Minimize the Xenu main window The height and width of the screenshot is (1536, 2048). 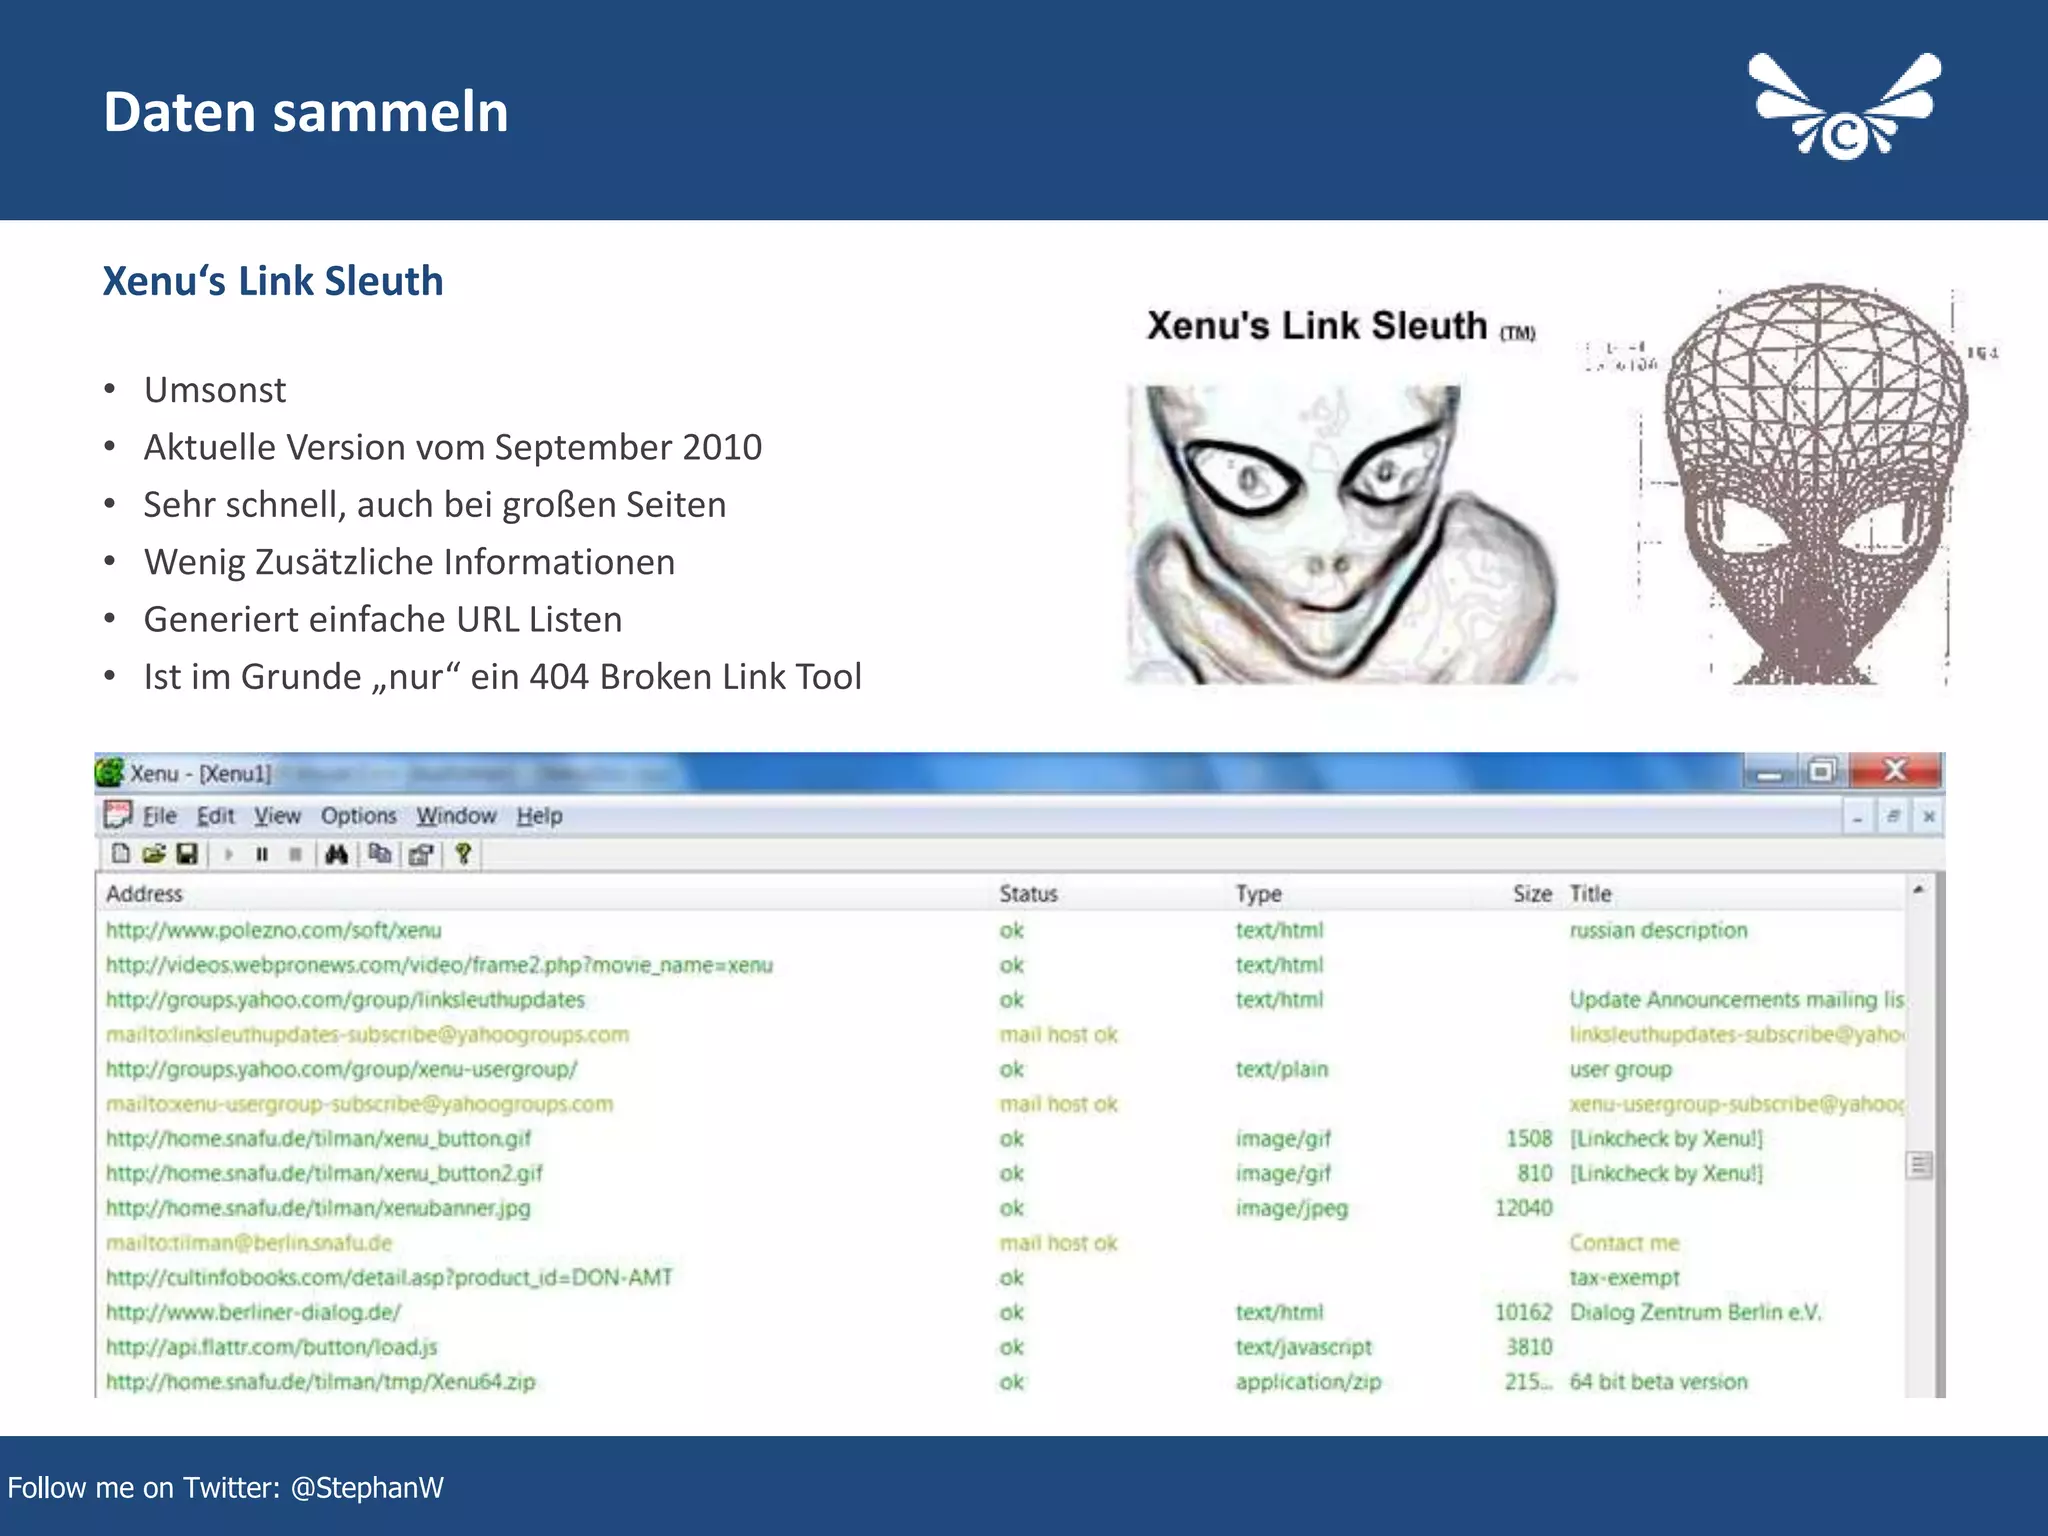pos(1770,772)
